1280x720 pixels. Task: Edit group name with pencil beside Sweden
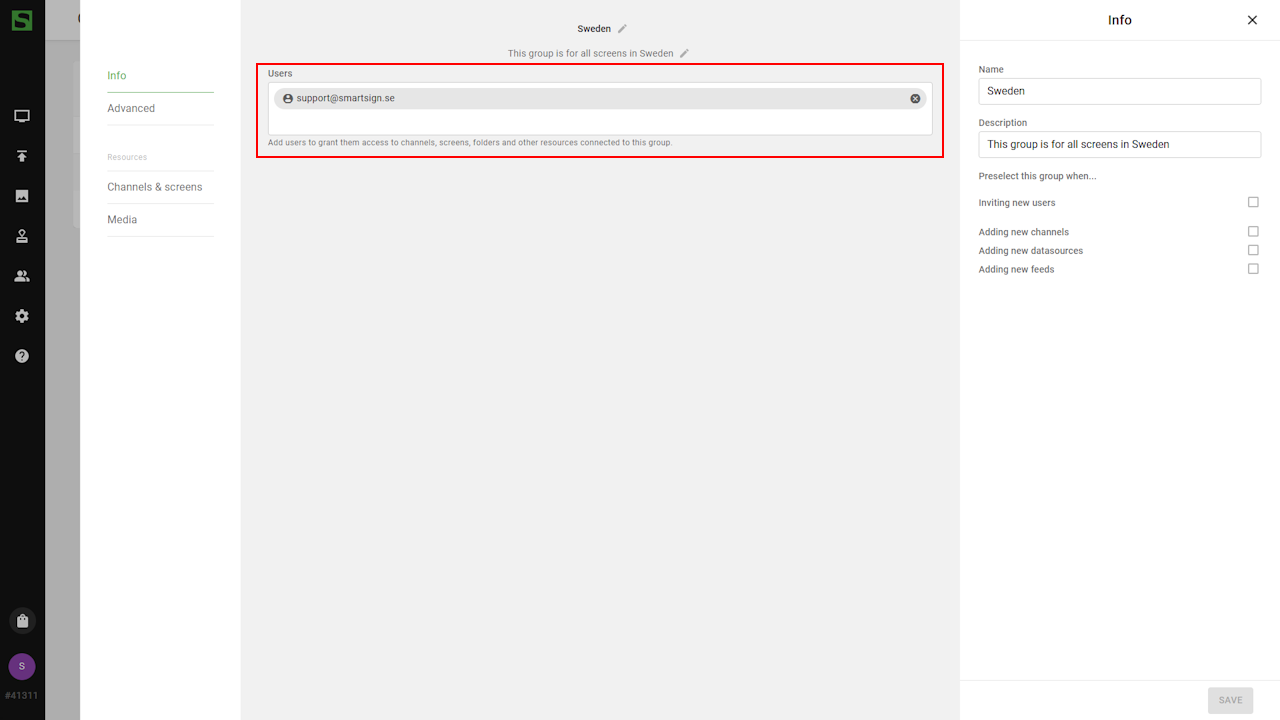pos(622,29)
